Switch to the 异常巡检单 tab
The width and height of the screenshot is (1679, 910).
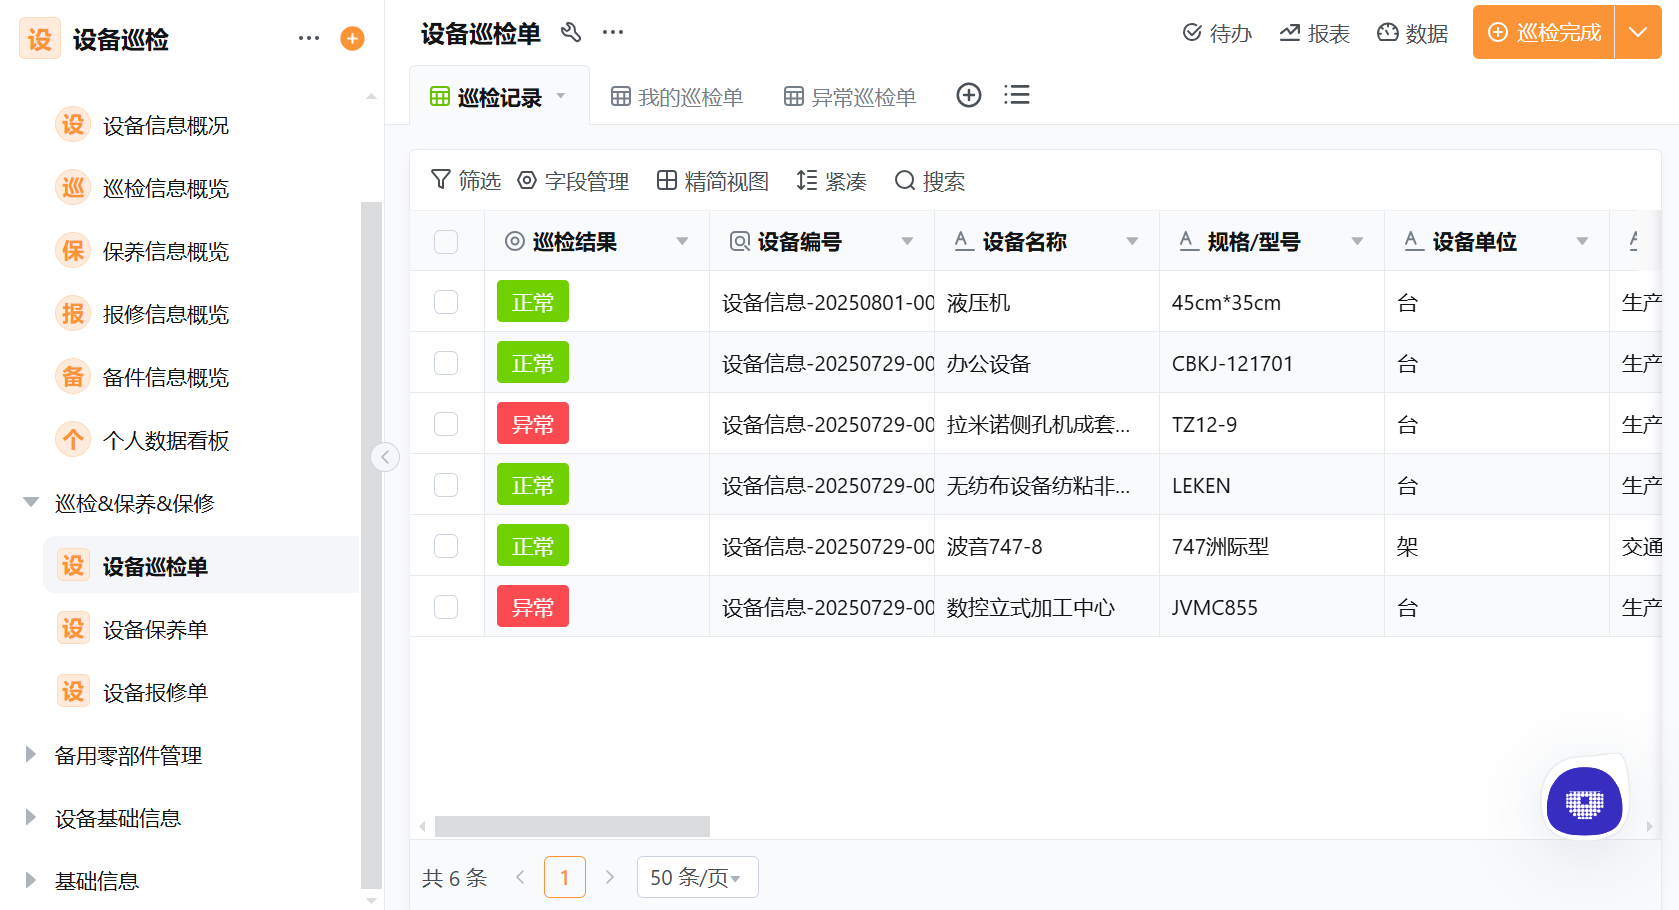tap(849, 96)
